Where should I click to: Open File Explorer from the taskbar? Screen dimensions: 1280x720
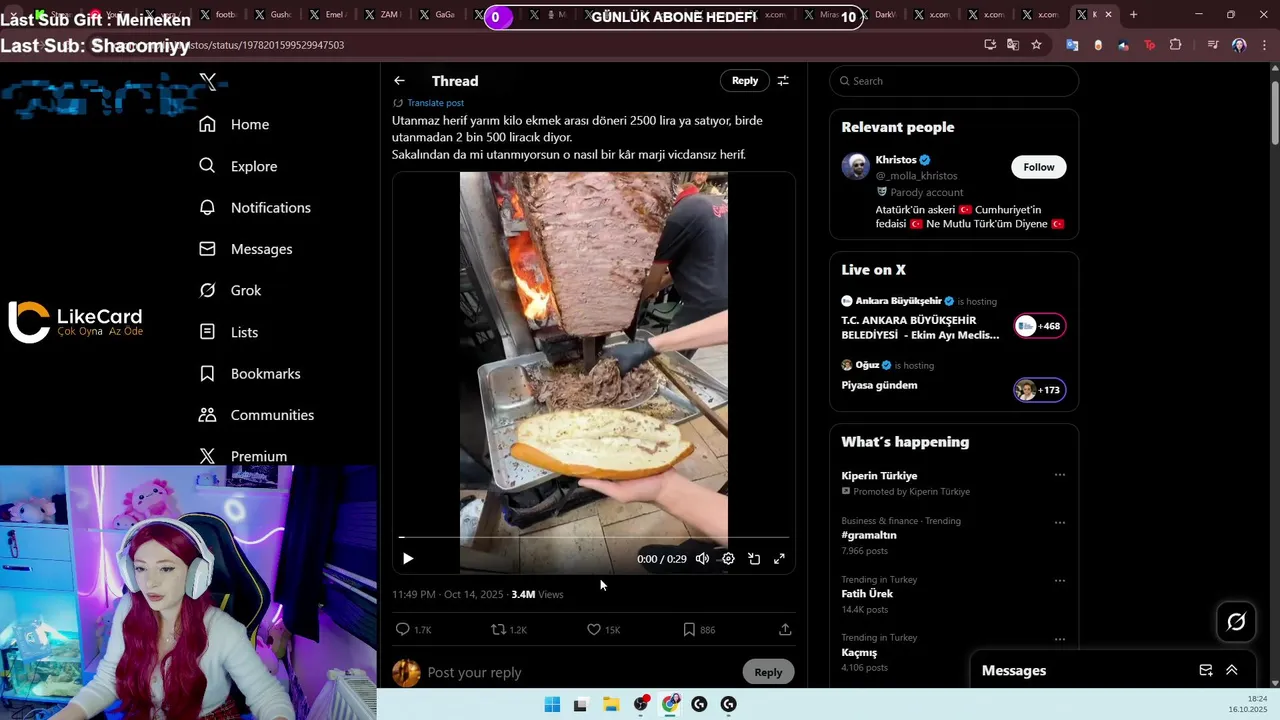pos(611,705)
